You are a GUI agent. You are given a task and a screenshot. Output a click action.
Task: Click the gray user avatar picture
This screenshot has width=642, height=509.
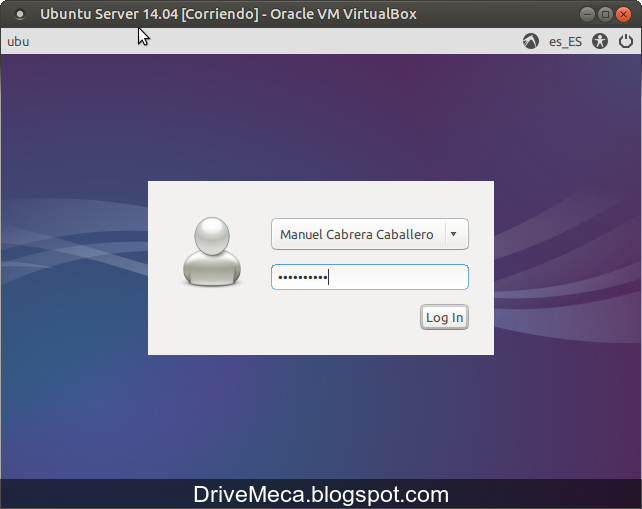pos(212,251)
